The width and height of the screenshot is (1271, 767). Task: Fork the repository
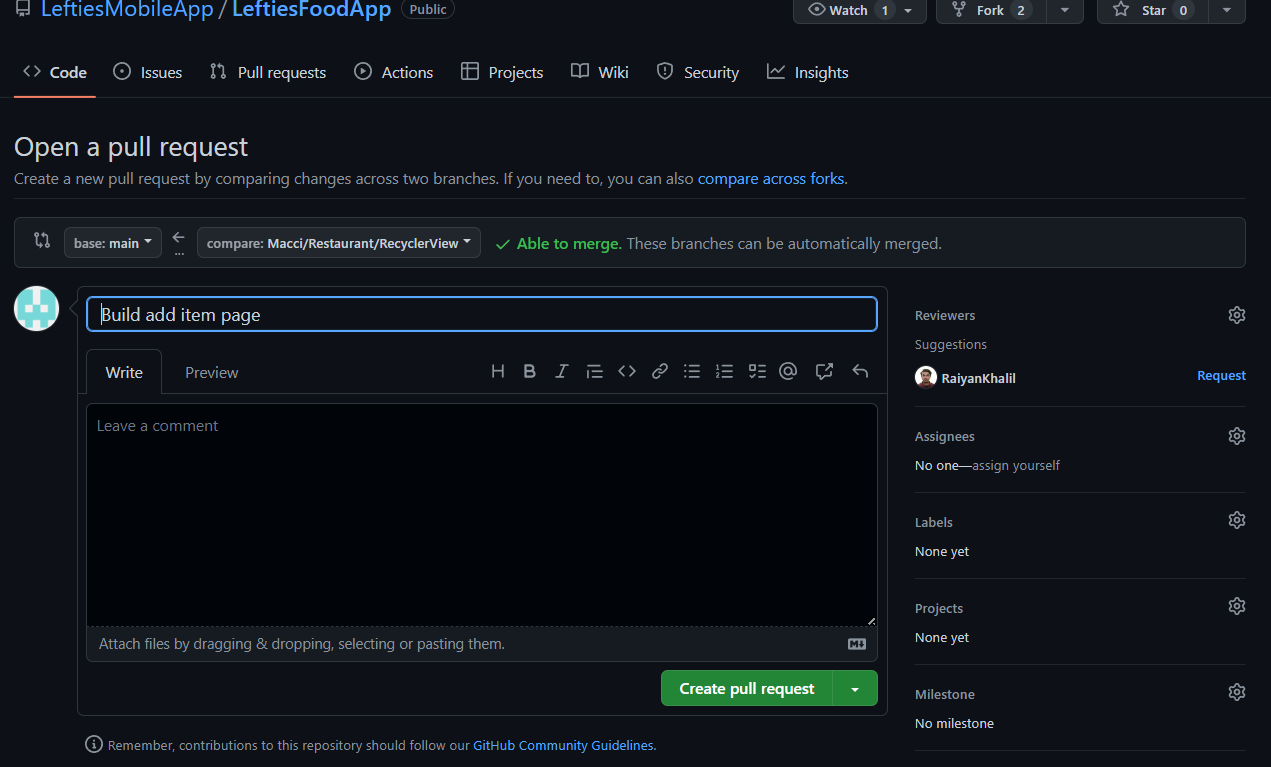pos(992,10)
